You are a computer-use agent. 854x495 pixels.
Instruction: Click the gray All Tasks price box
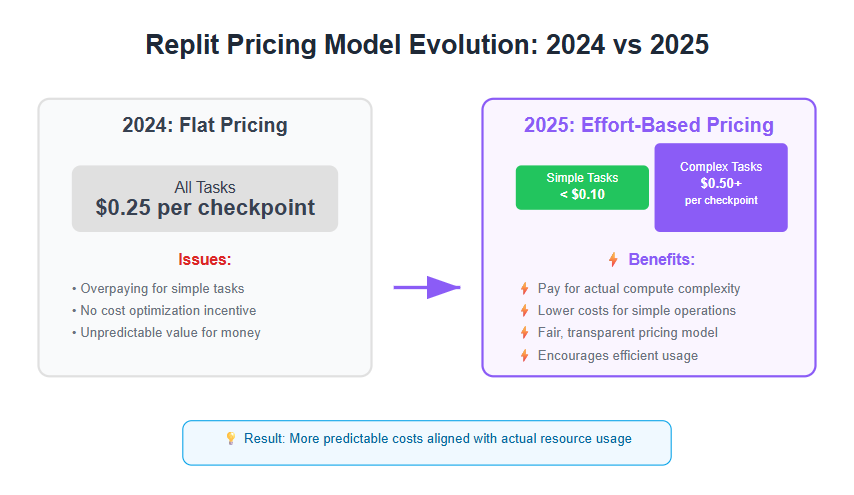(x=205, y=199)
